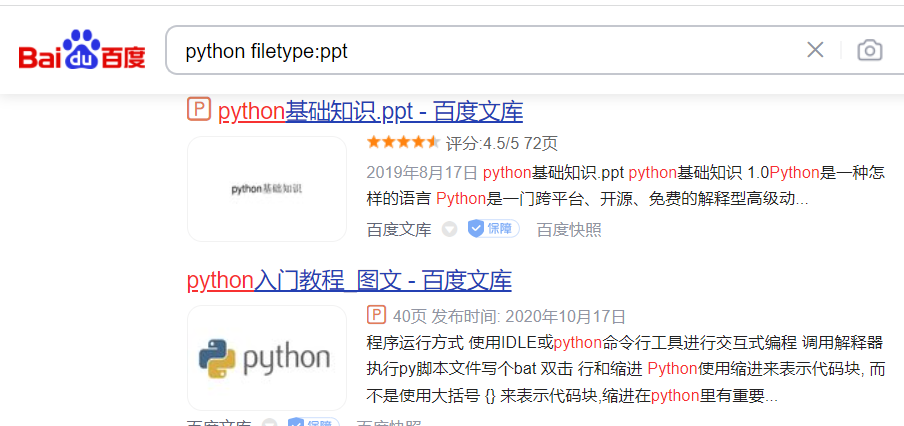
Task: Clear the search query with X icon
Action: (815, 50)
